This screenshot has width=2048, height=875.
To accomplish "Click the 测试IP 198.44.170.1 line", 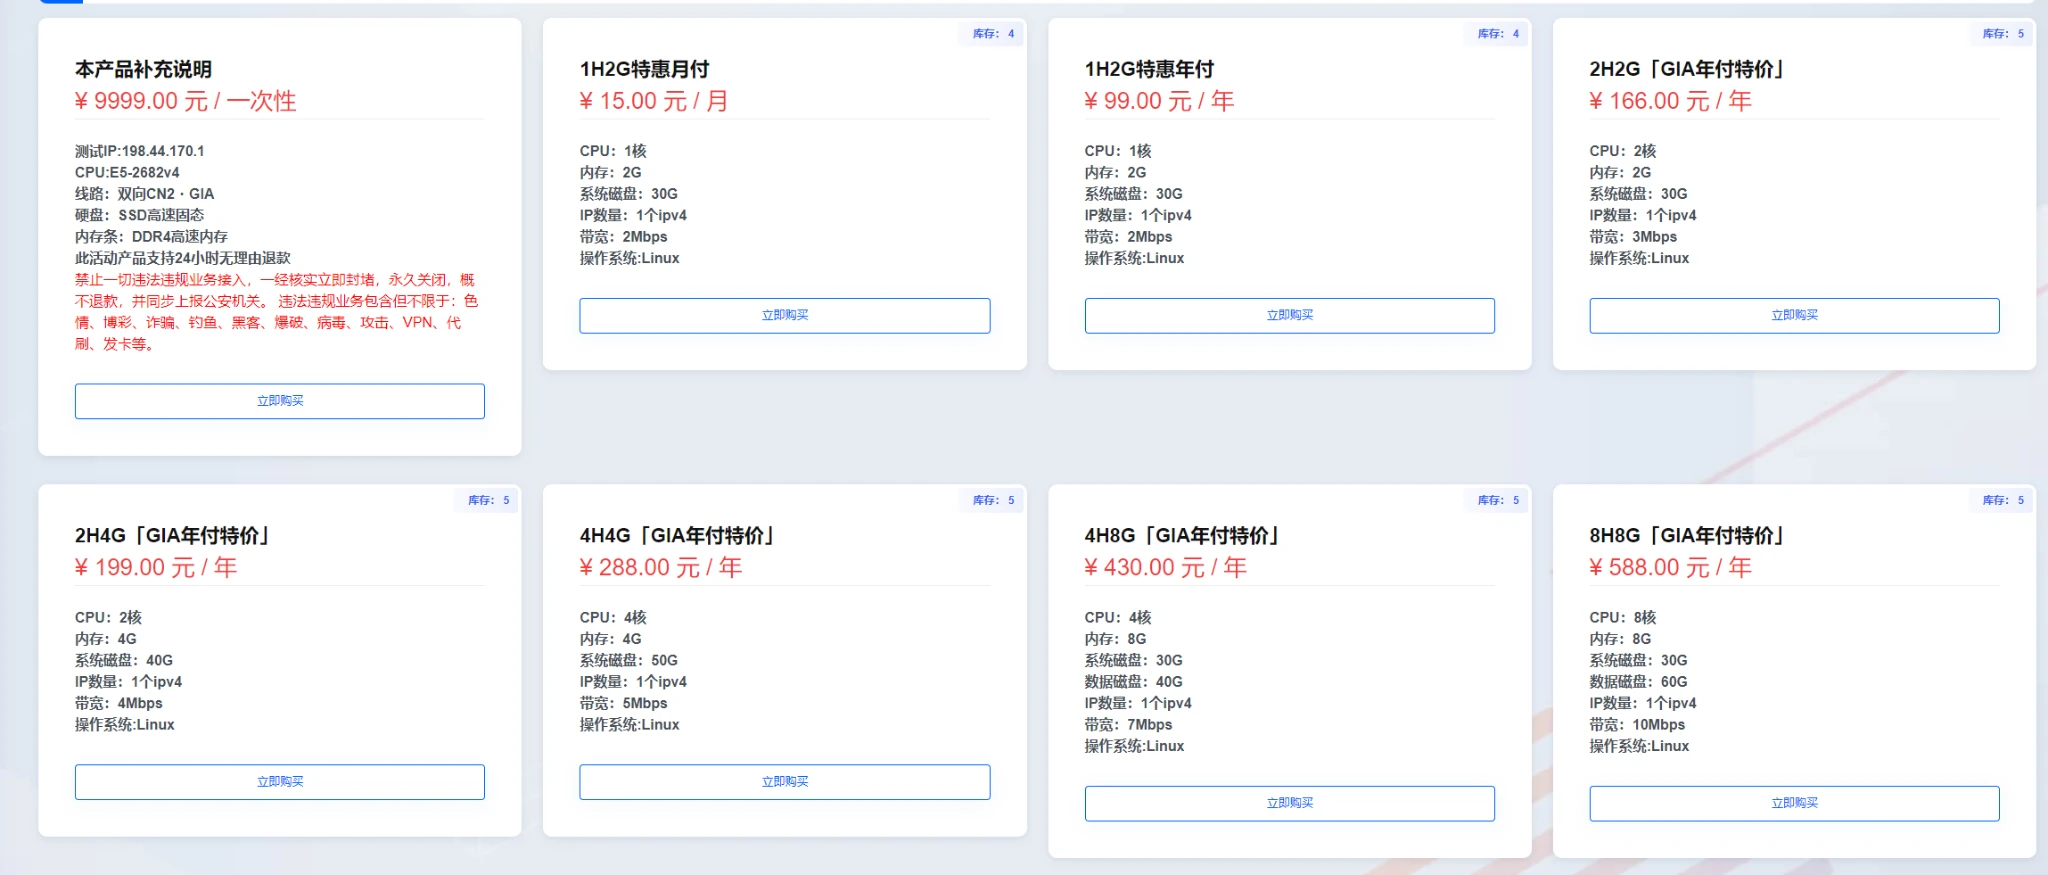I will click(x=140, y=151).
